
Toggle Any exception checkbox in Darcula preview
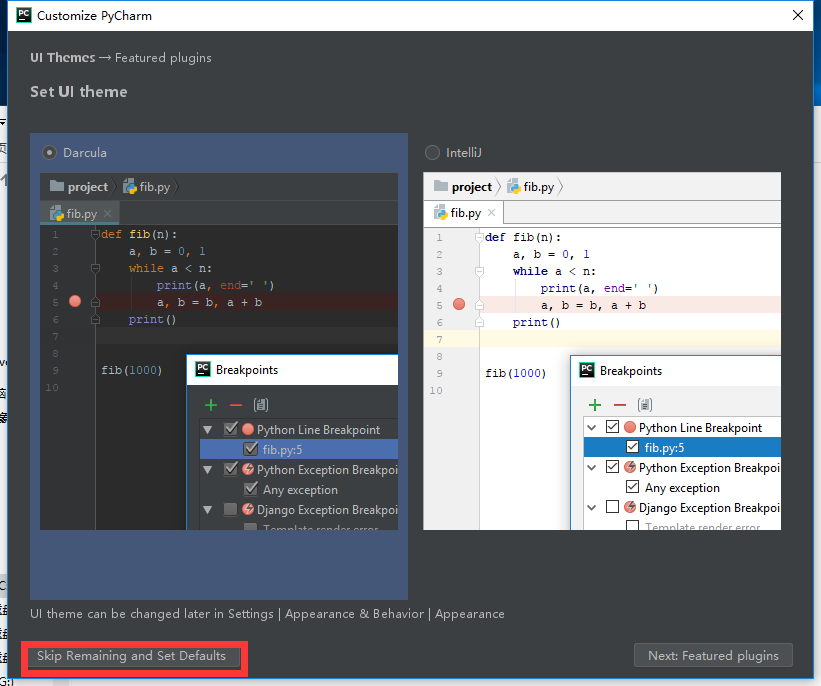point(251,489)
